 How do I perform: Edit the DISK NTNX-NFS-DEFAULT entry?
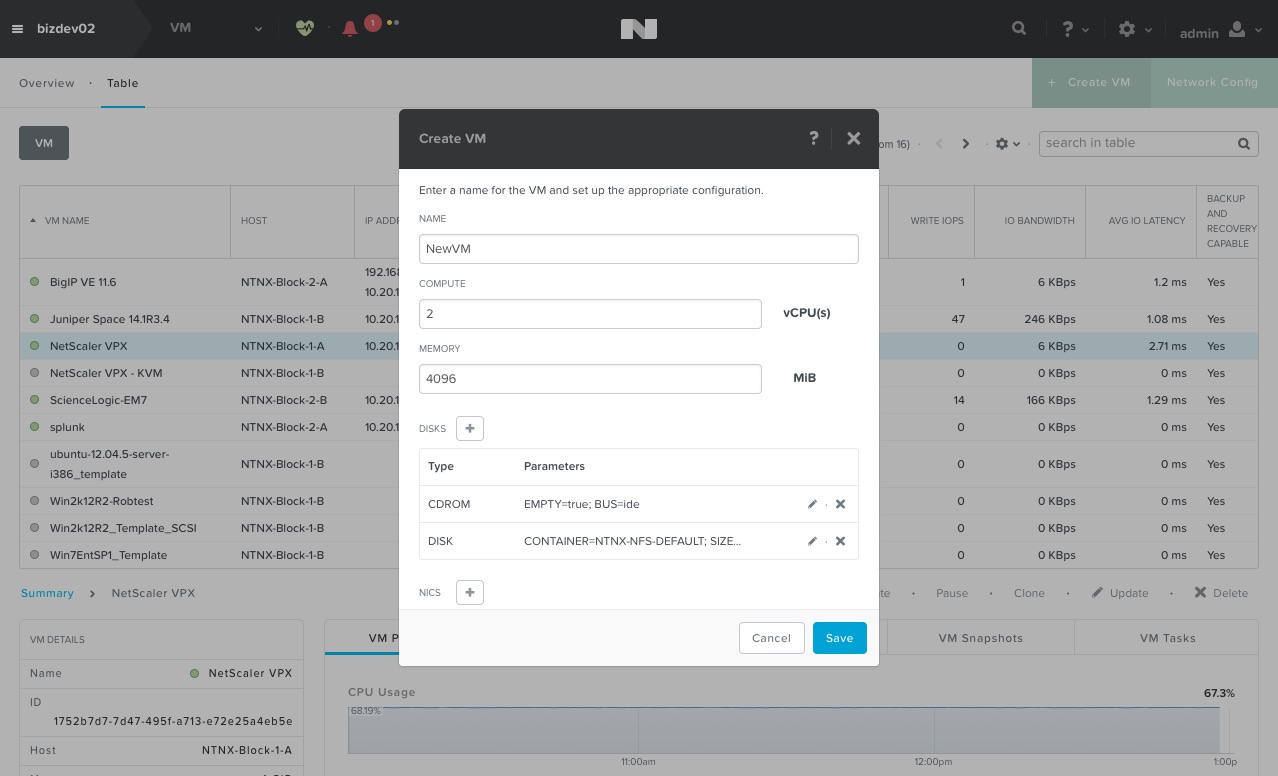pyautogui.click(x=812, y=541)
